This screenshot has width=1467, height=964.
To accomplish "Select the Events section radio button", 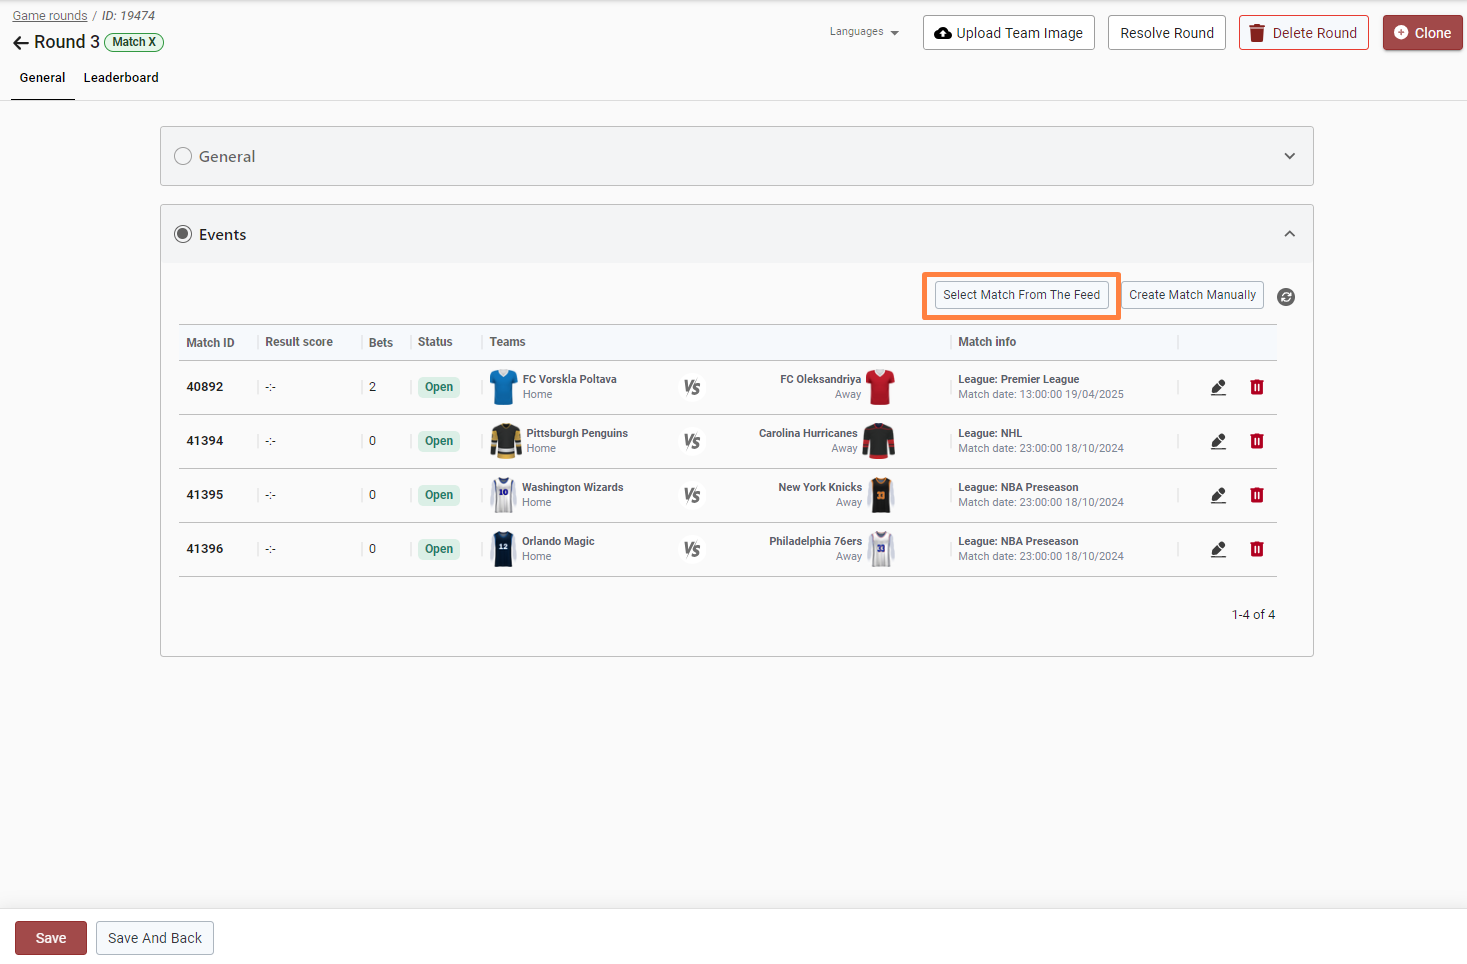I will pos(183,234).
